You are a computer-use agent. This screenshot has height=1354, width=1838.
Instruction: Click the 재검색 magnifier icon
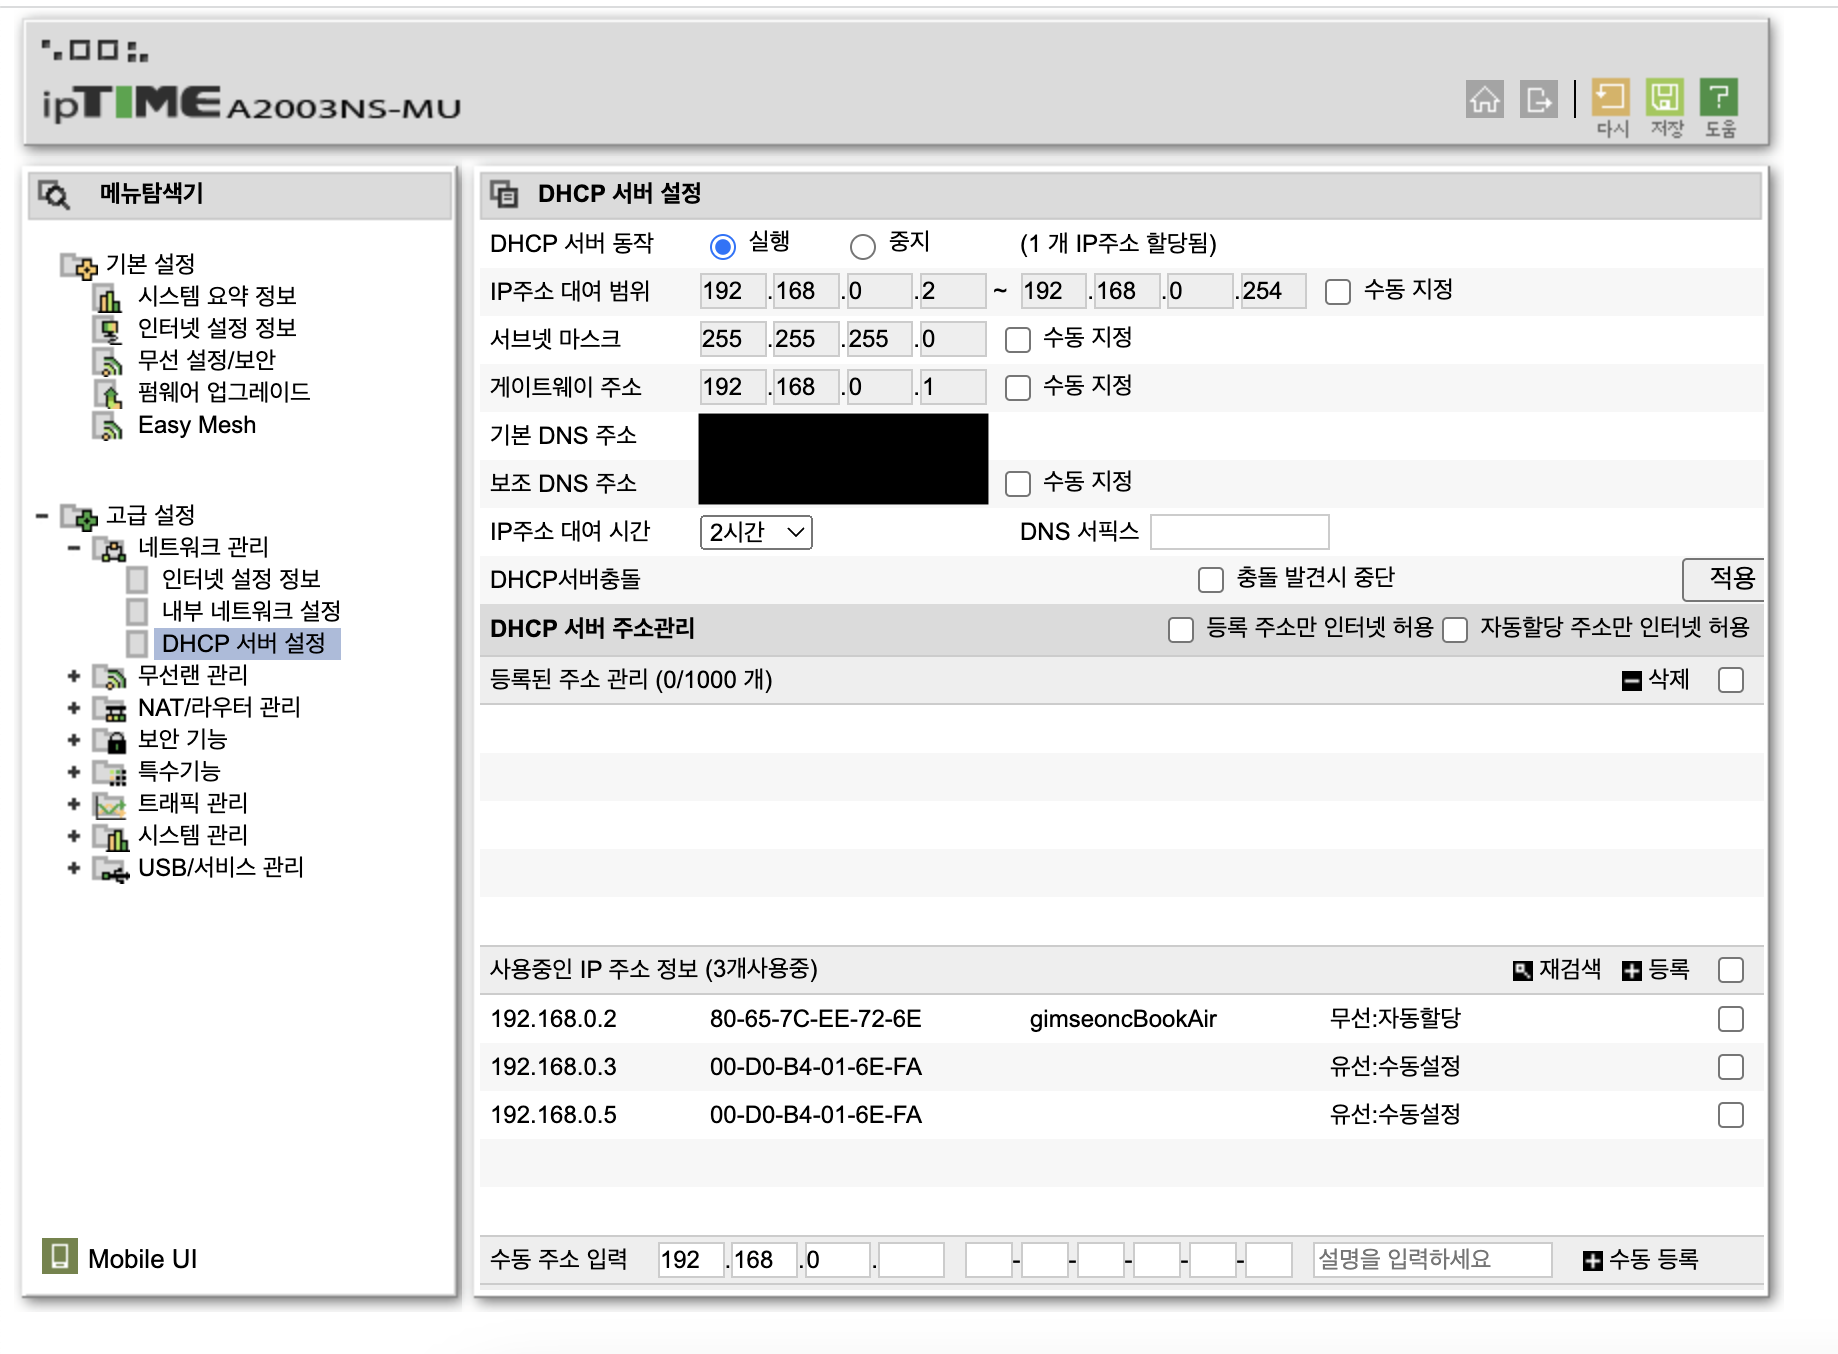tap(1521, 968)
